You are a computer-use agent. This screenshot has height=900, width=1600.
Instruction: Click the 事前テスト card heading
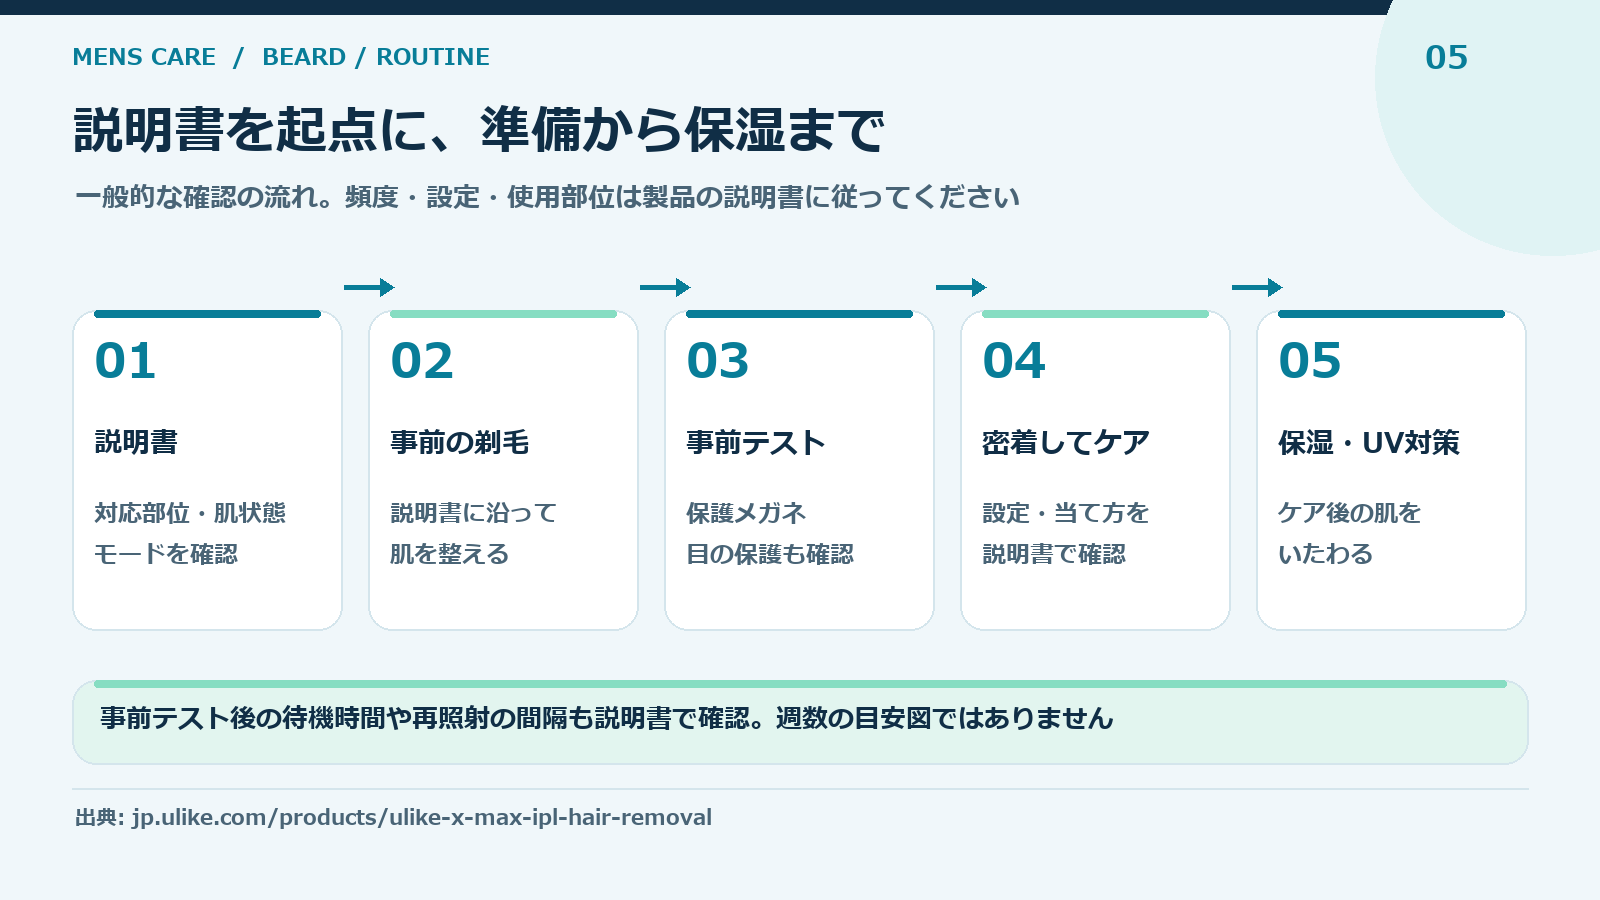click(x=756, y=442)
